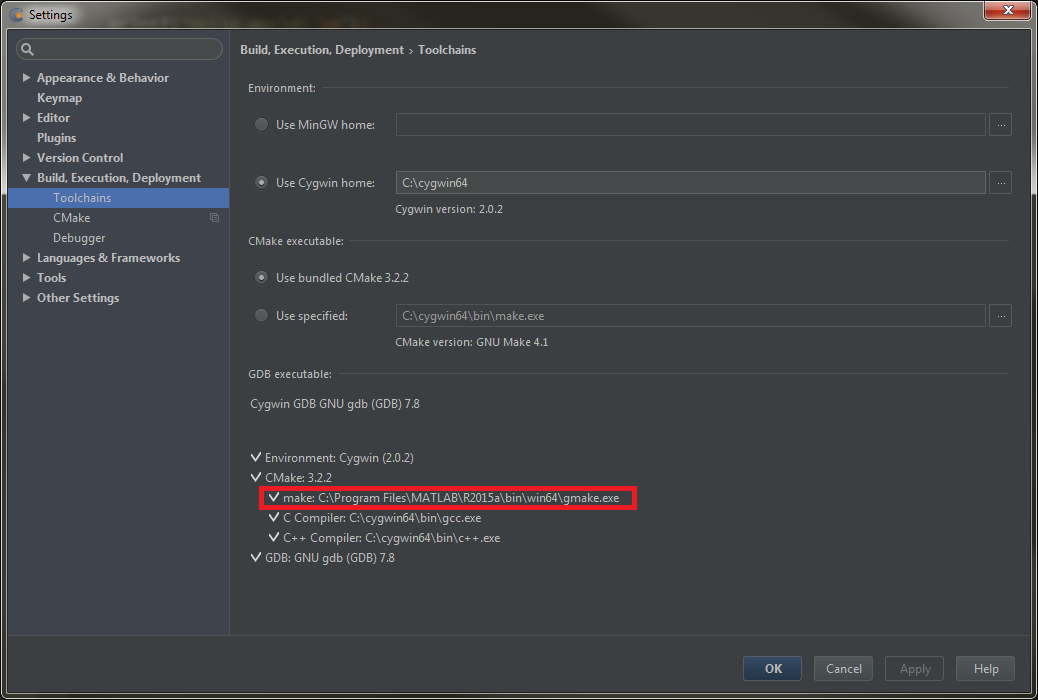Screen dimensions: 1038x700
Task: Click Cygwin version: 2.0.2 text
Action: point(449,209)
